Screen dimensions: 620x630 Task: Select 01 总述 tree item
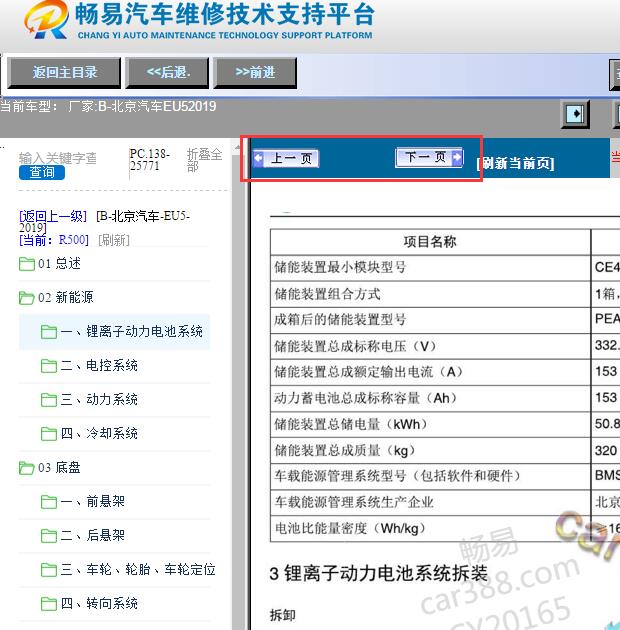click(59, 264)
